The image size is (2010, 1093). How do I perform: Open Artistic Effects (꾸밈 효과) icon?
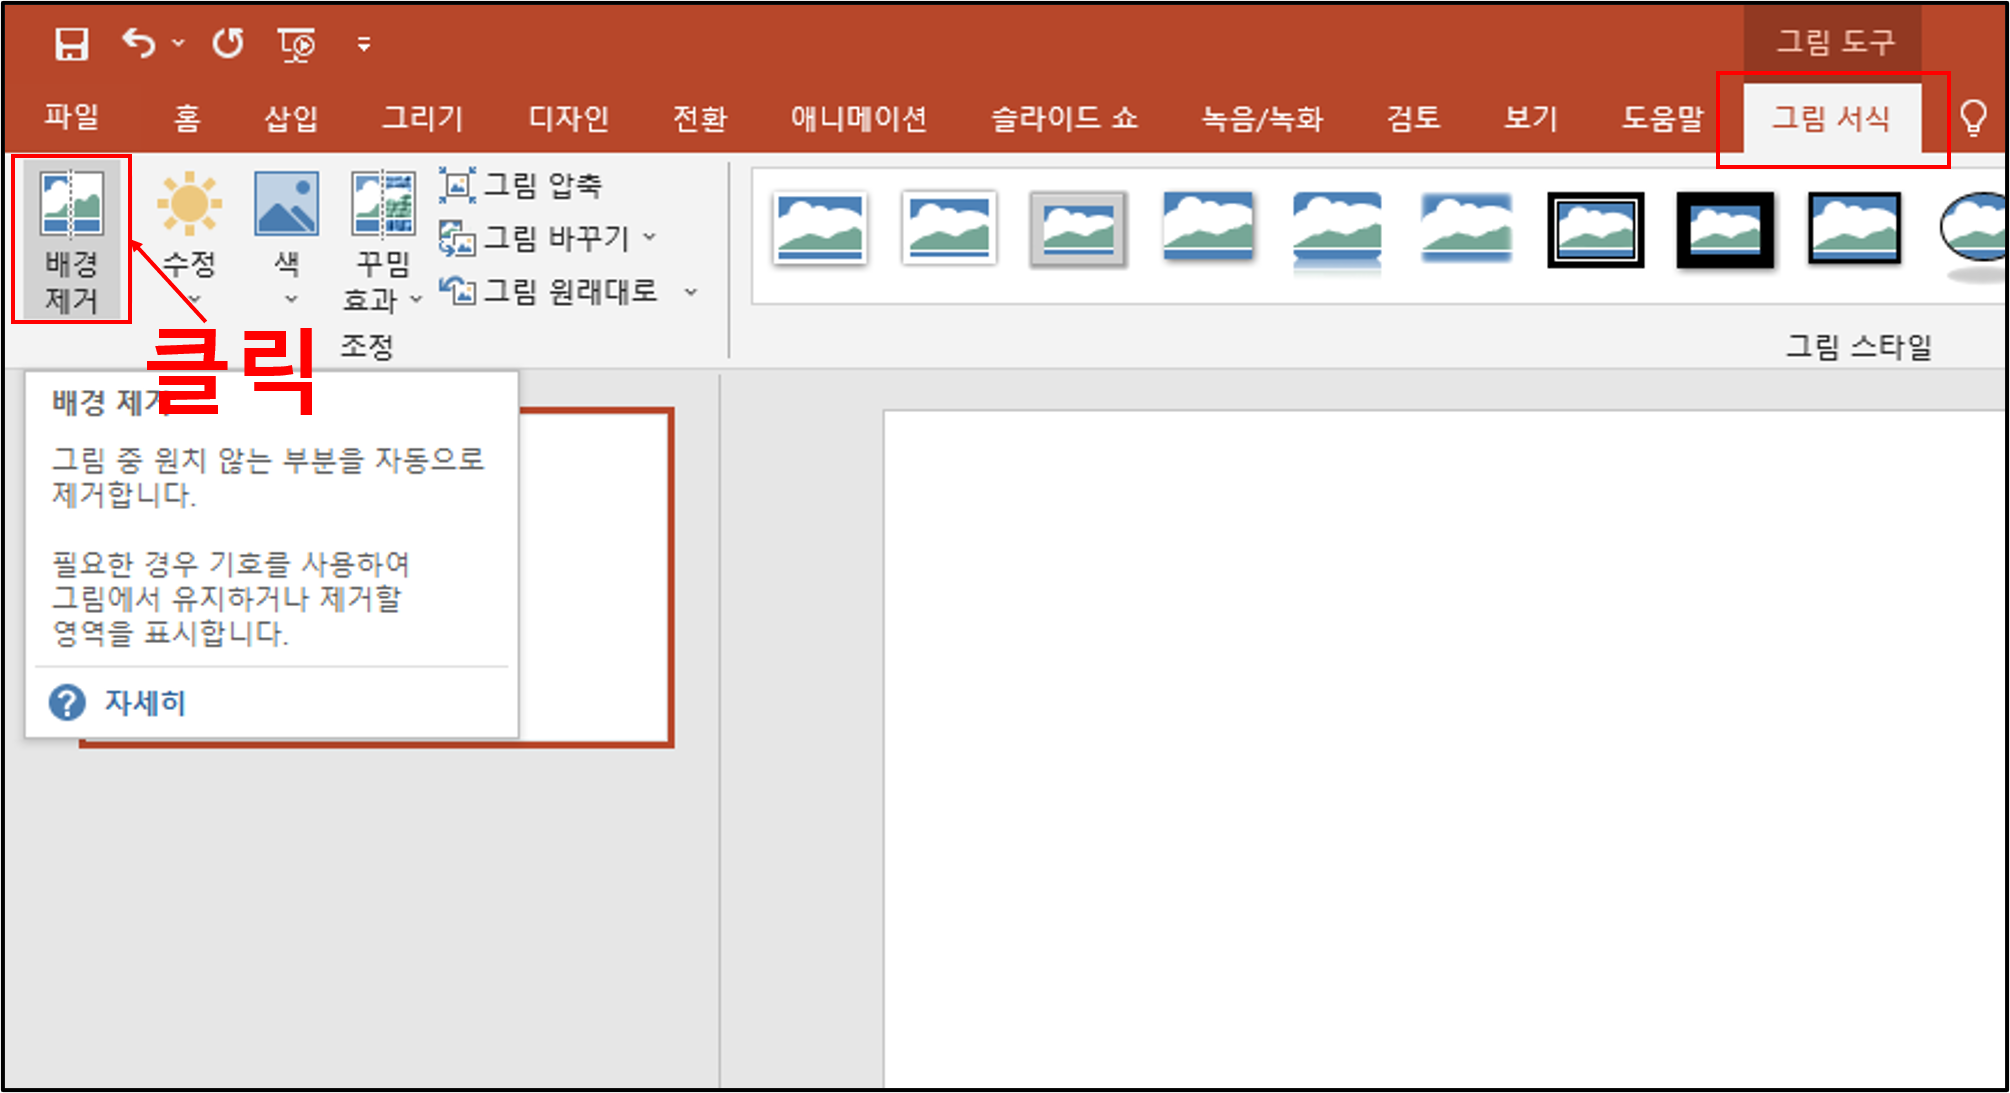click(383, 205)
